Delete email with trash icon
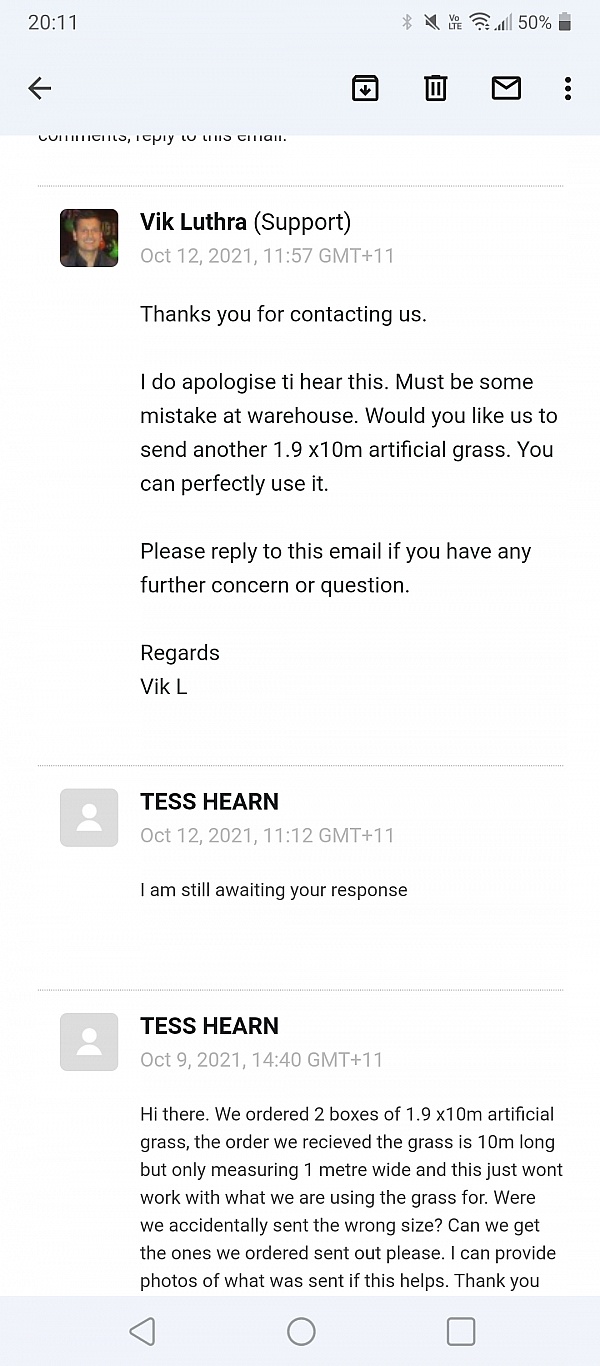Screen dimensions: 600x1366 (x=435, y=89)
